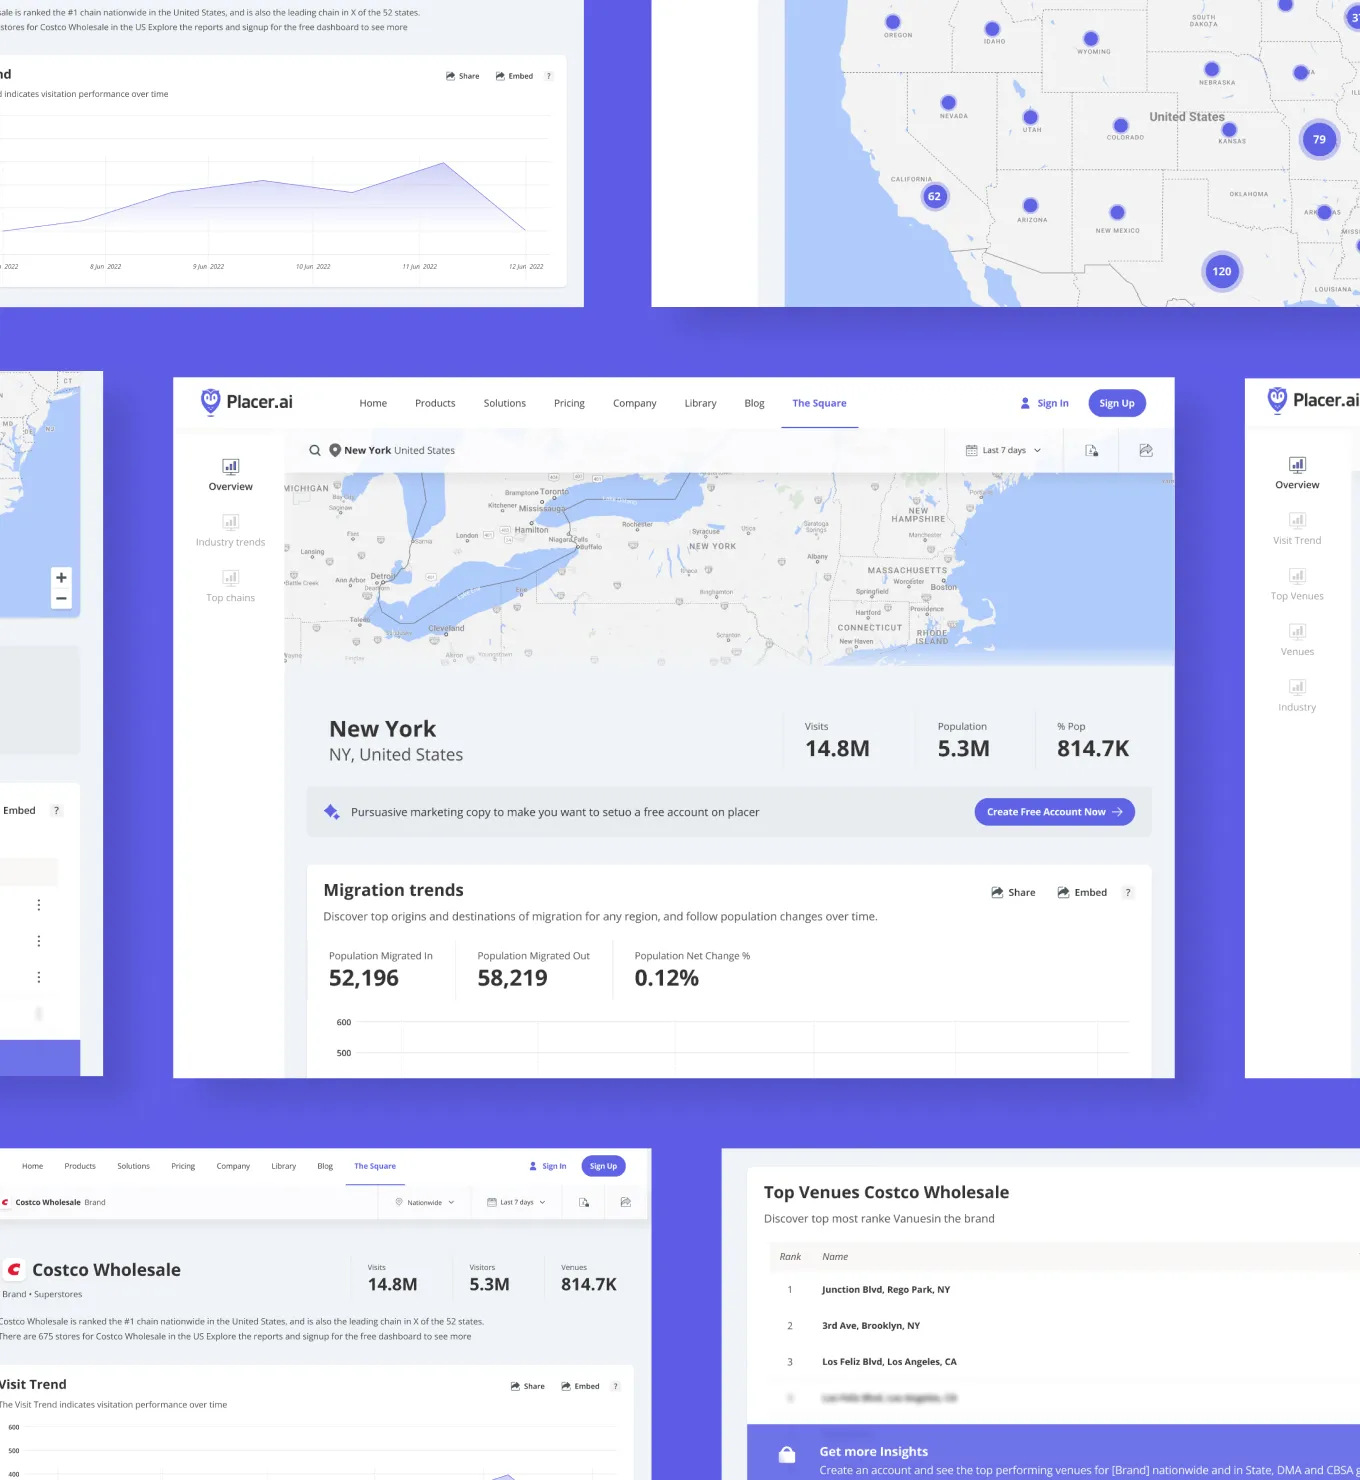Viewport: 1360px width, 1480px height.
Task: Select the Colorado dot on the US map
Action: click(x=1121, y=125)
